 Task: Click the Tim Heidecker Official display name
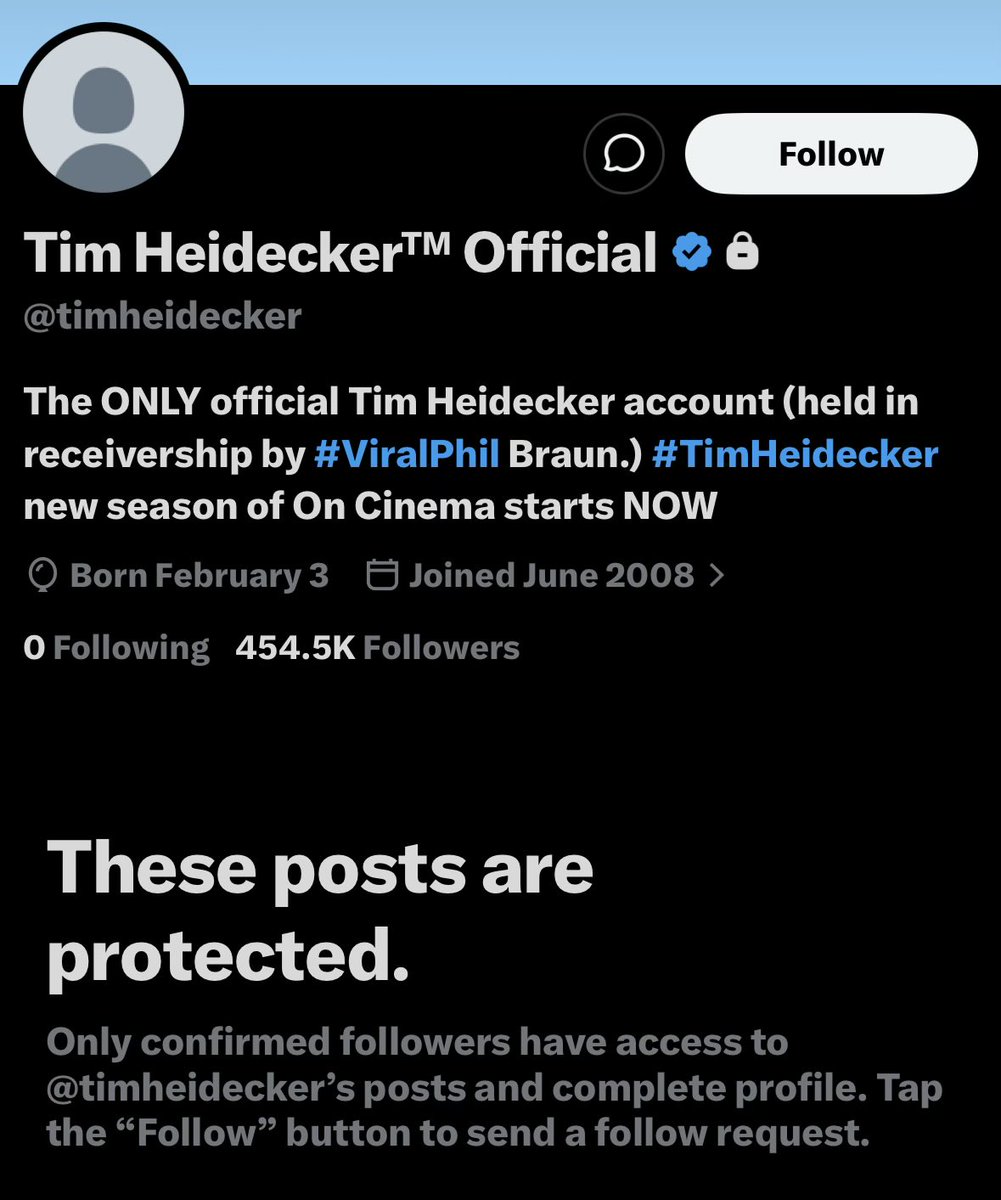[x=339, y=252]
